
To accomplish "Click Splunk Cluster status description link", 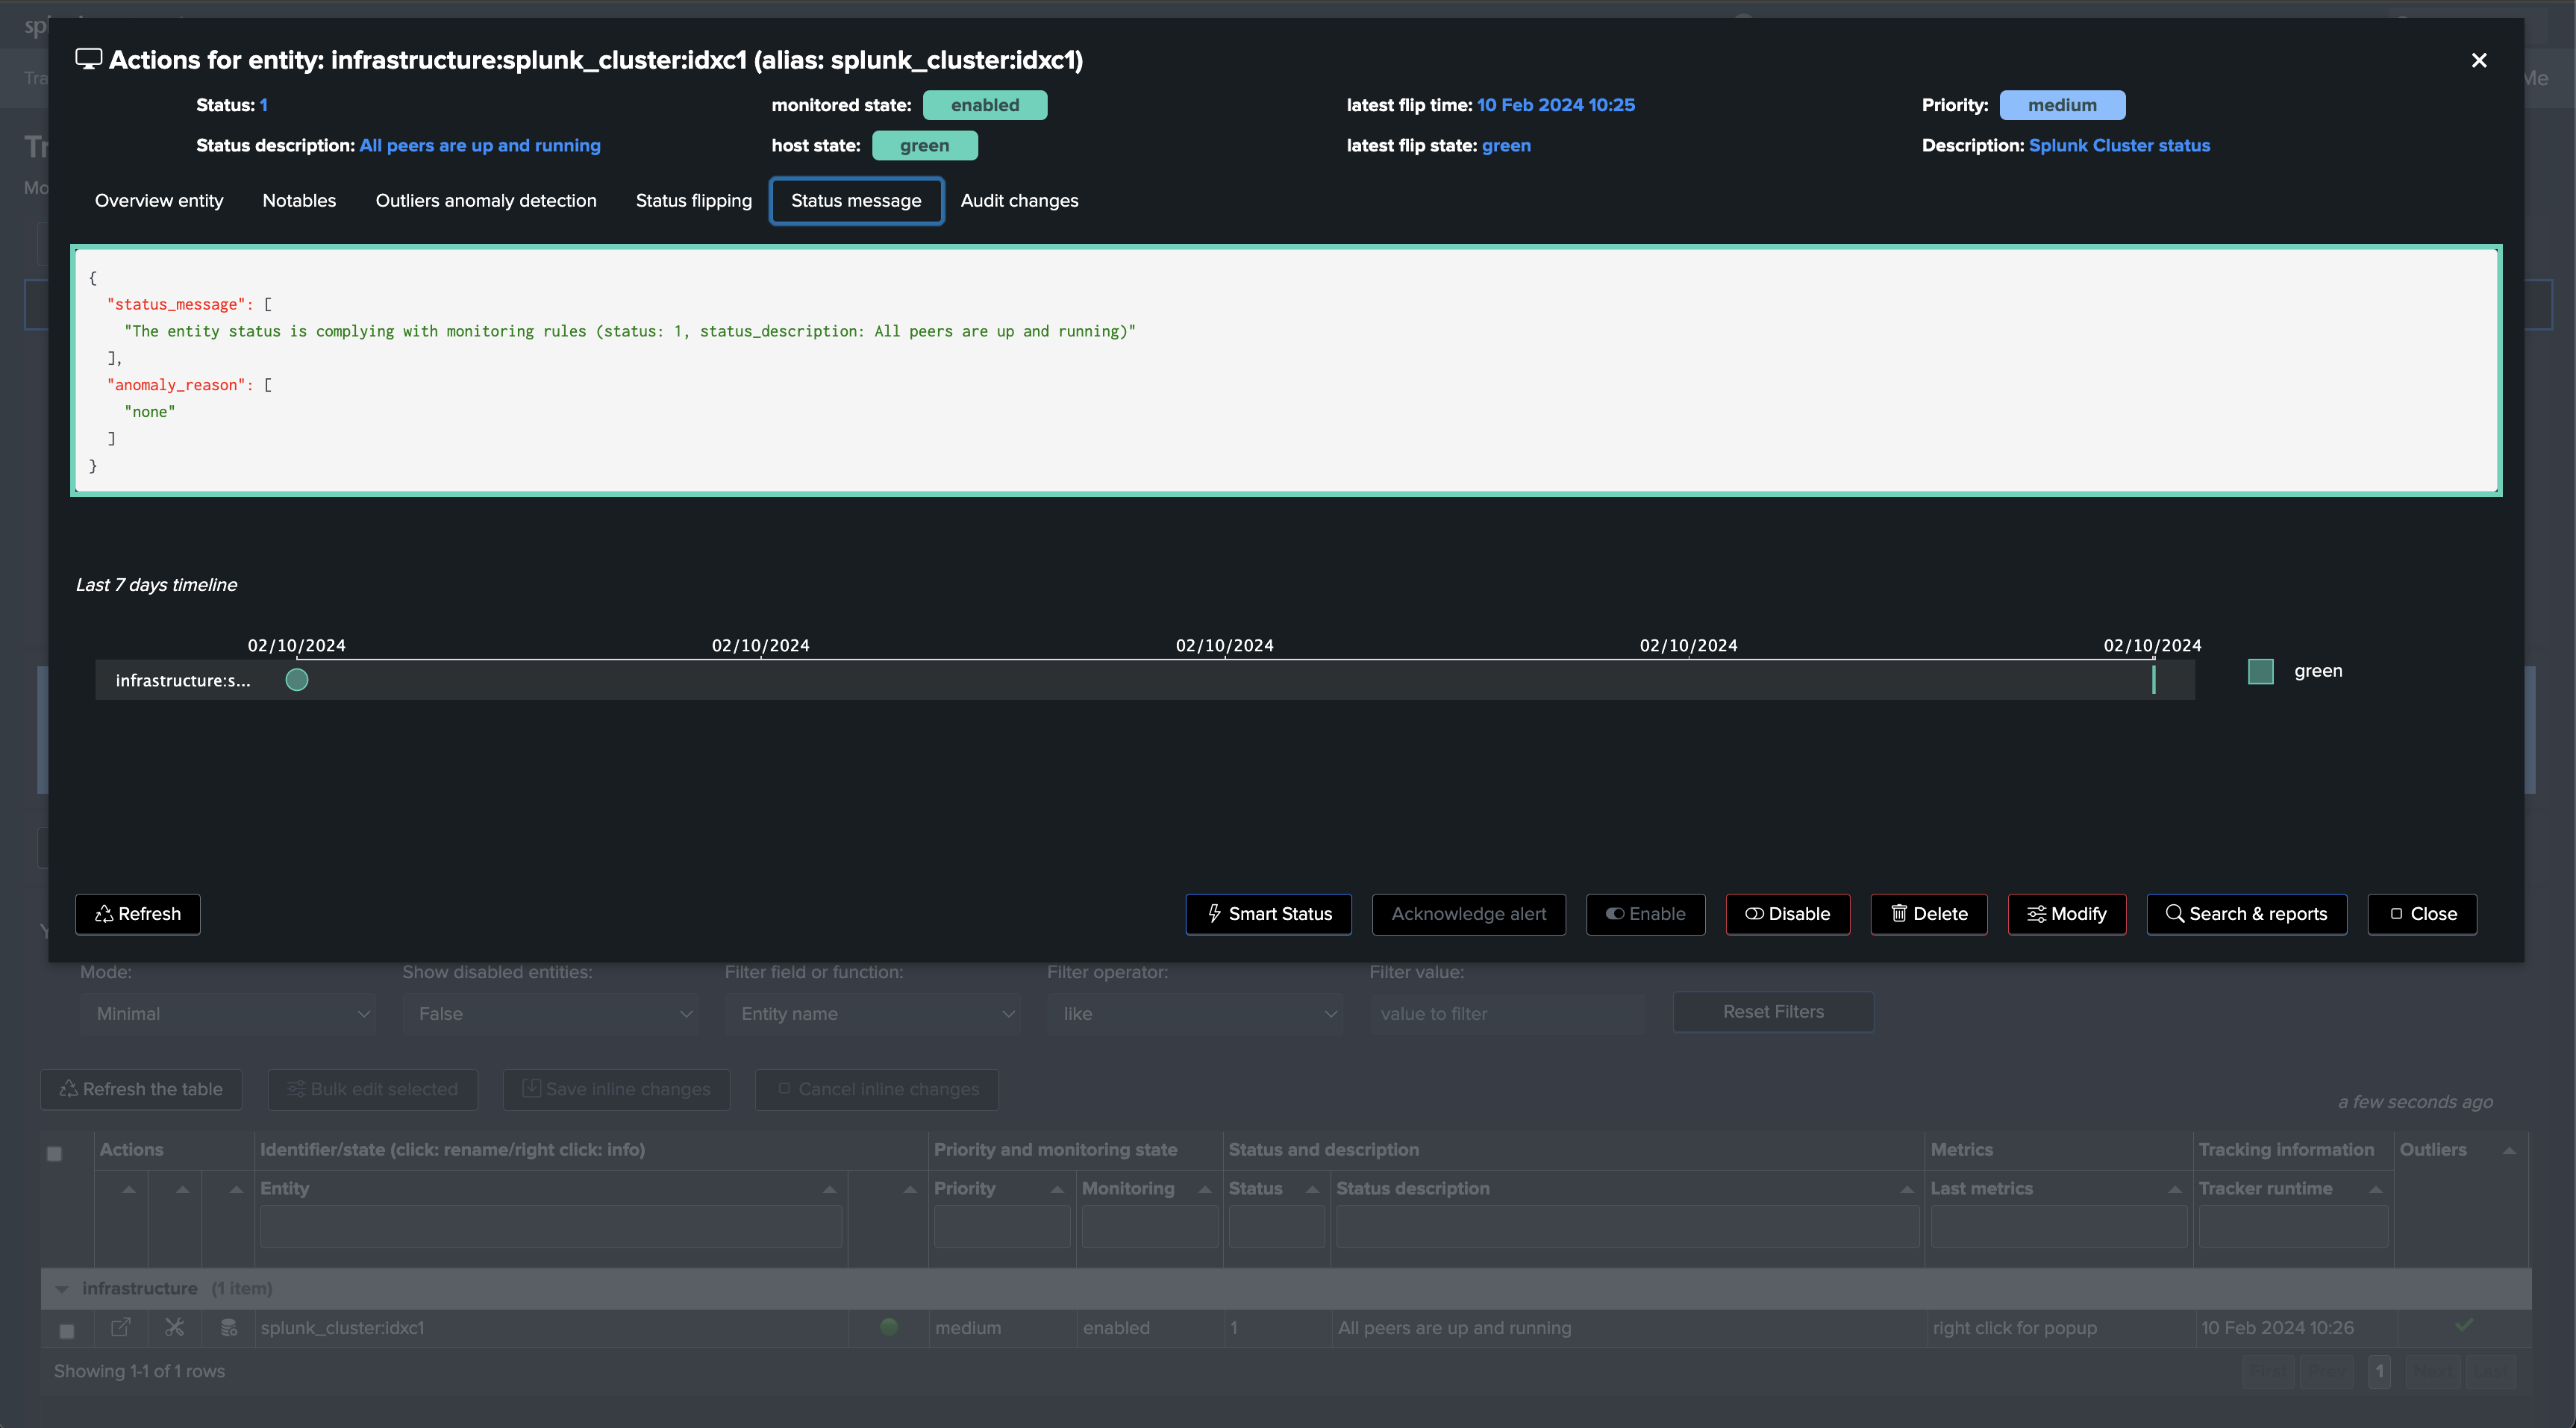I will click(2119, 146).
